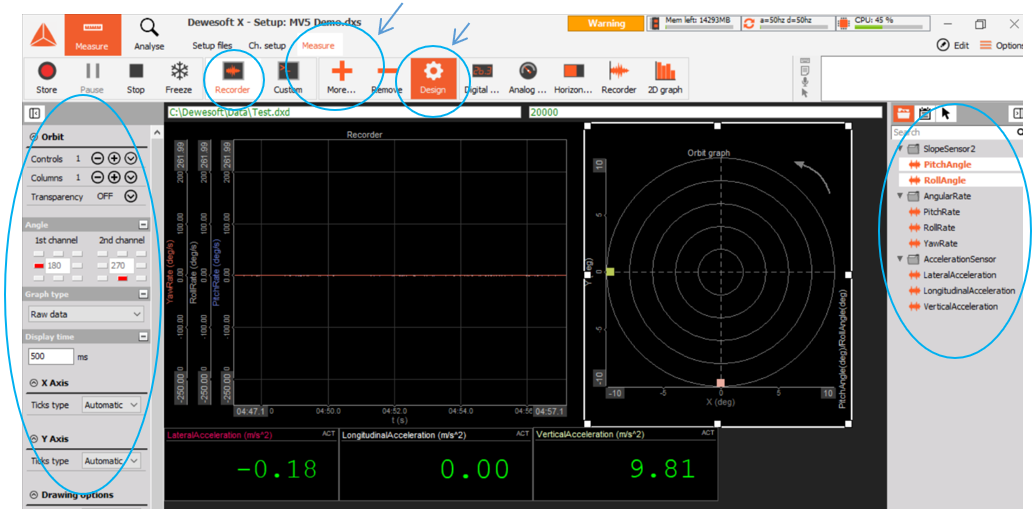Image resolution: width=1033 pixels, height=516 pixels.
Task: Click the sample rate sync indicator
Action: coord(787,24)
